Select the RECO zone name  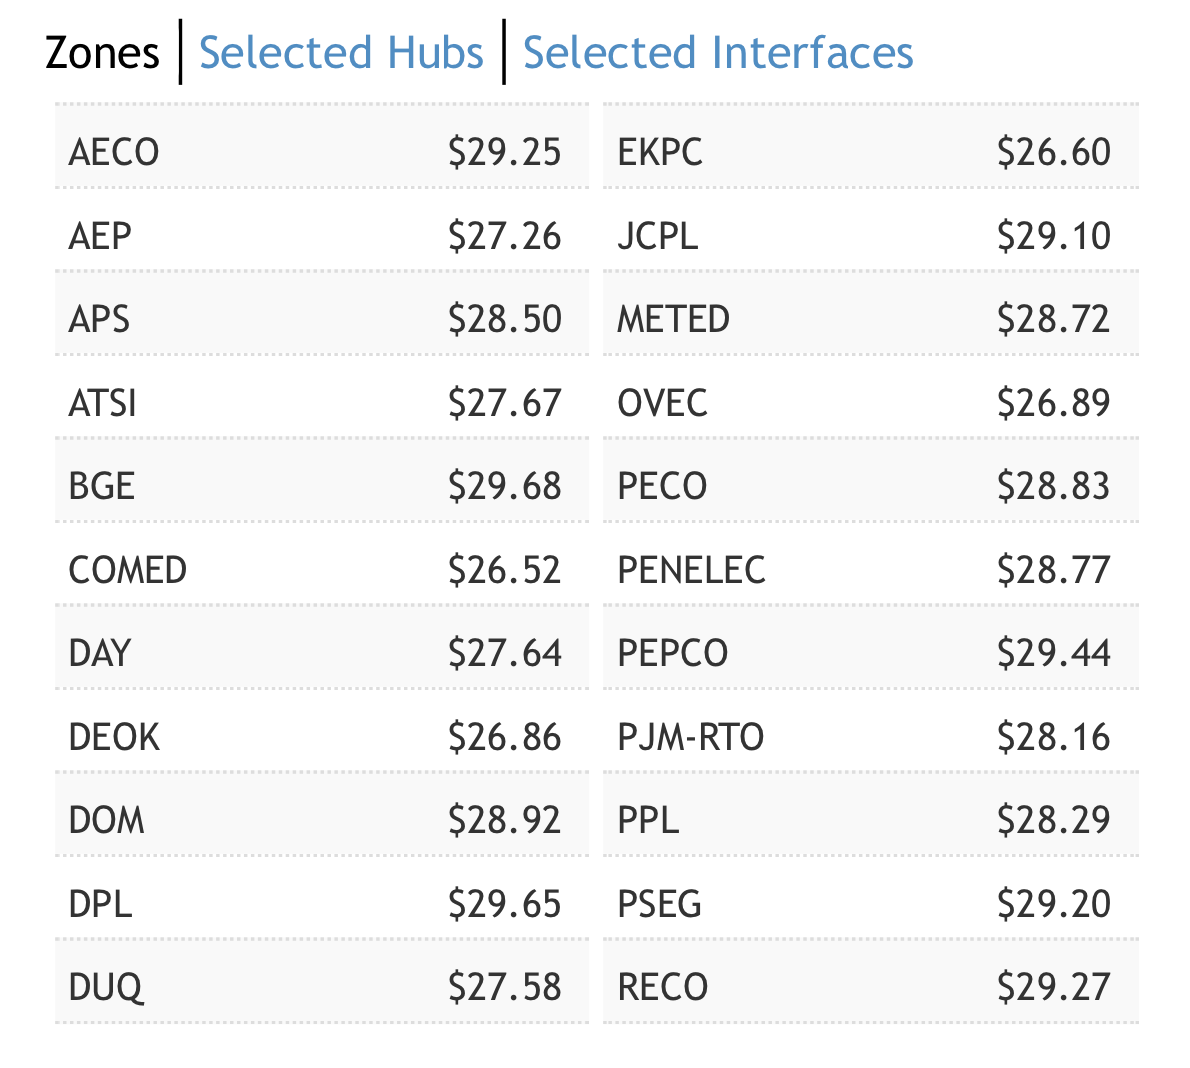[x=662, y=987]
